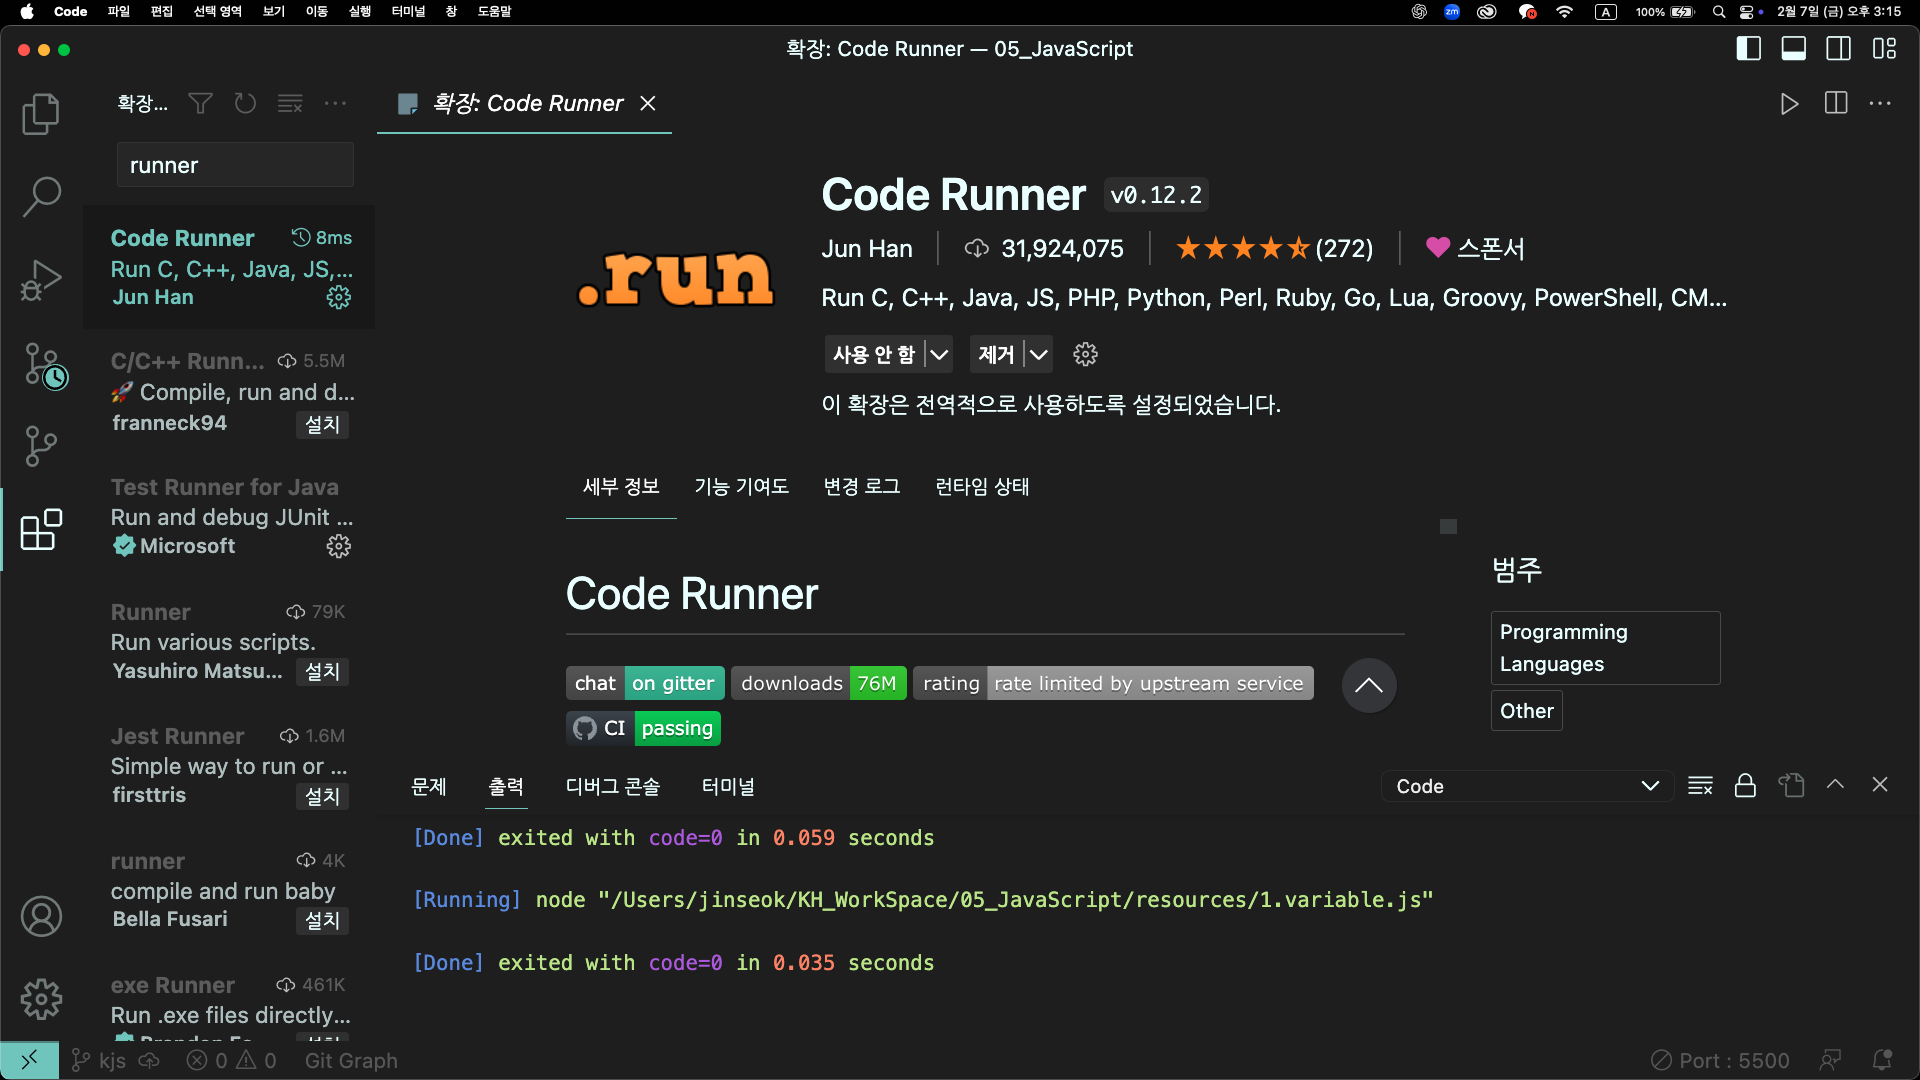
Task: Open Code Runner manage gear in list
Action: click(339, 297)
